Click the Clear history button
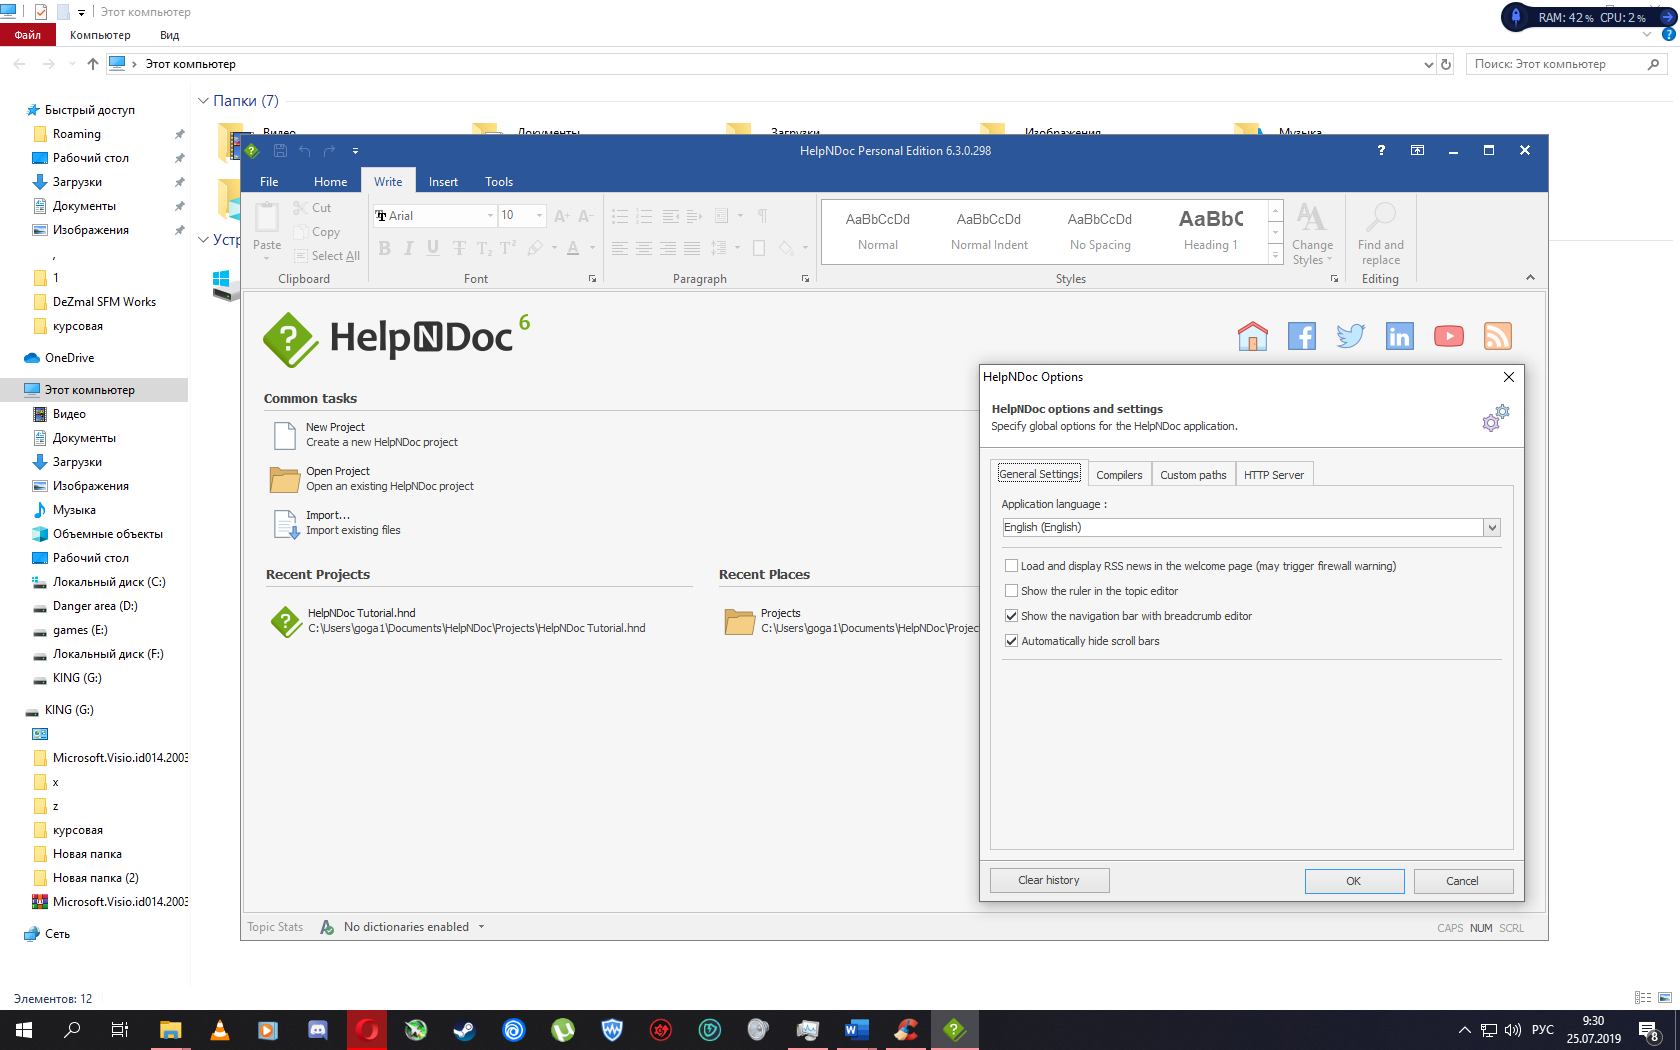This screenshot has width=1680, height=1050. click(1049, 880)
